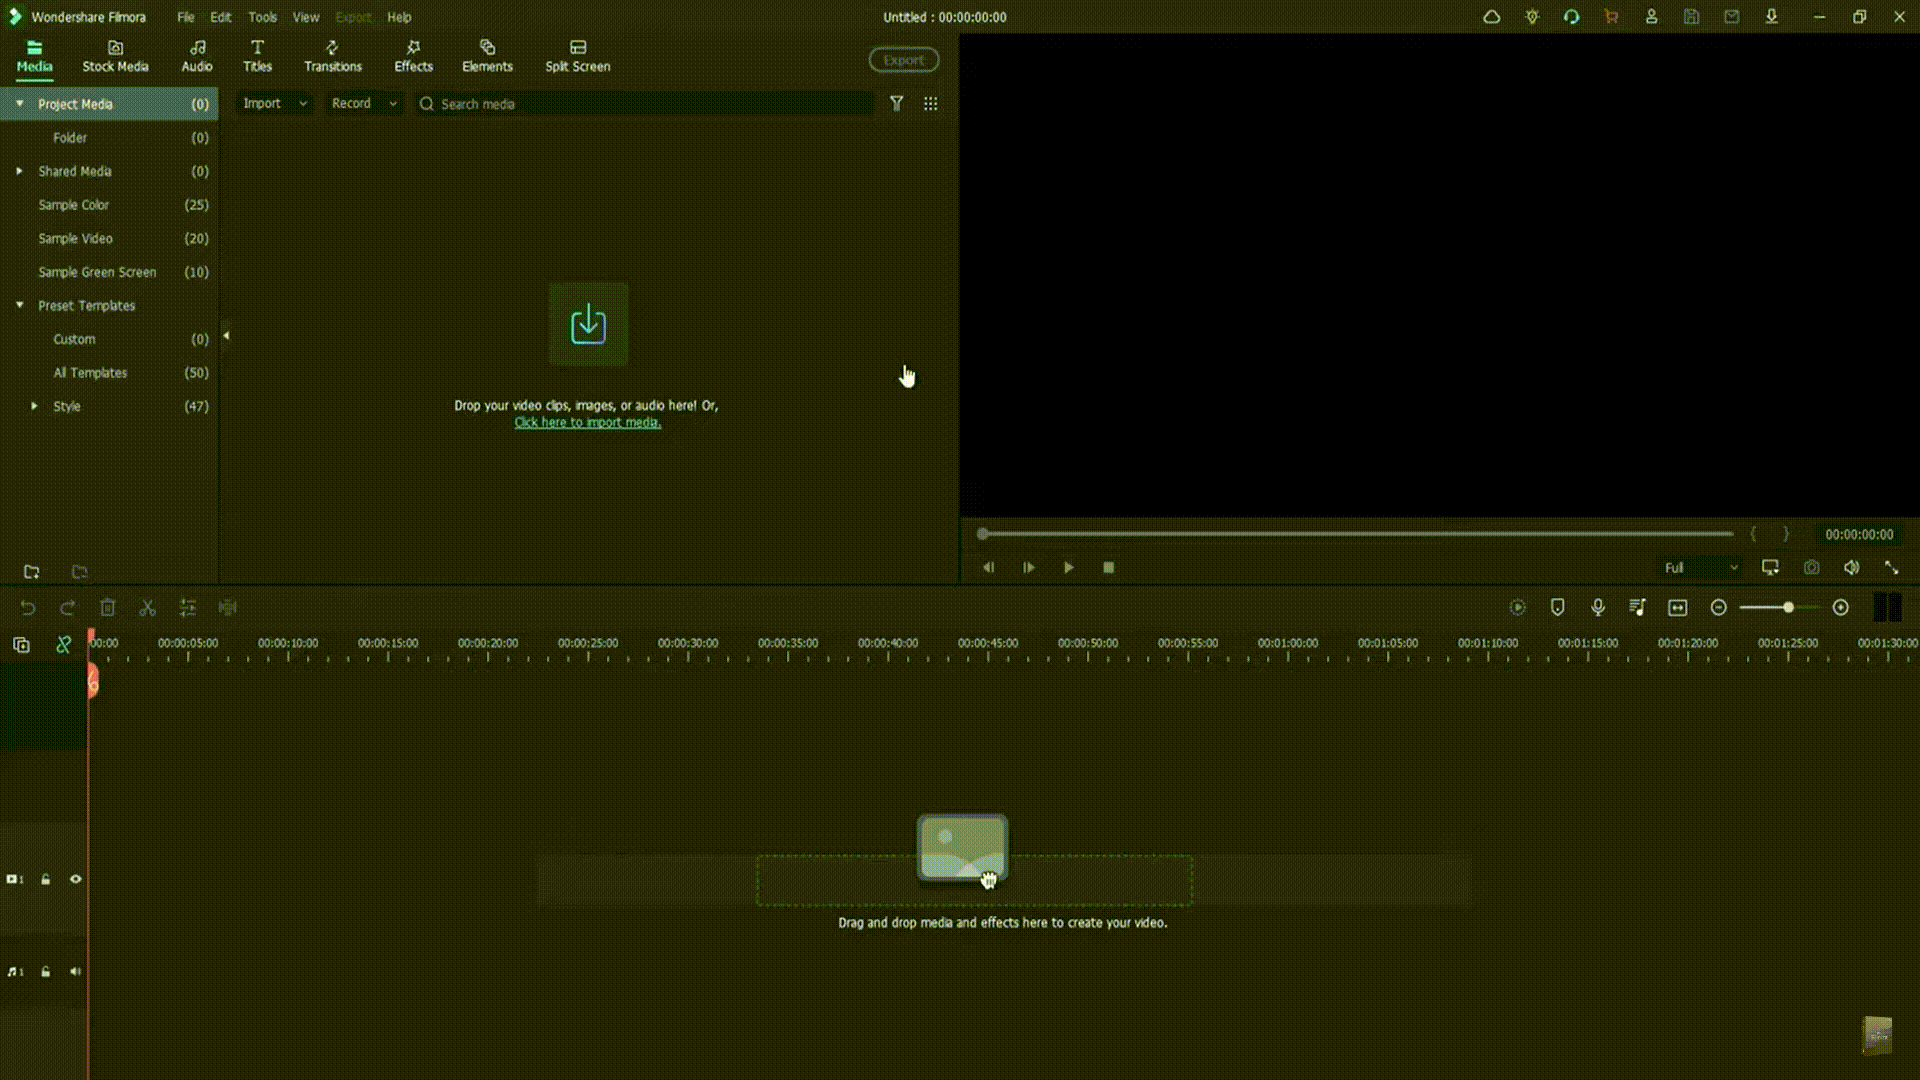Open the Elements panel

coord(487,55)
